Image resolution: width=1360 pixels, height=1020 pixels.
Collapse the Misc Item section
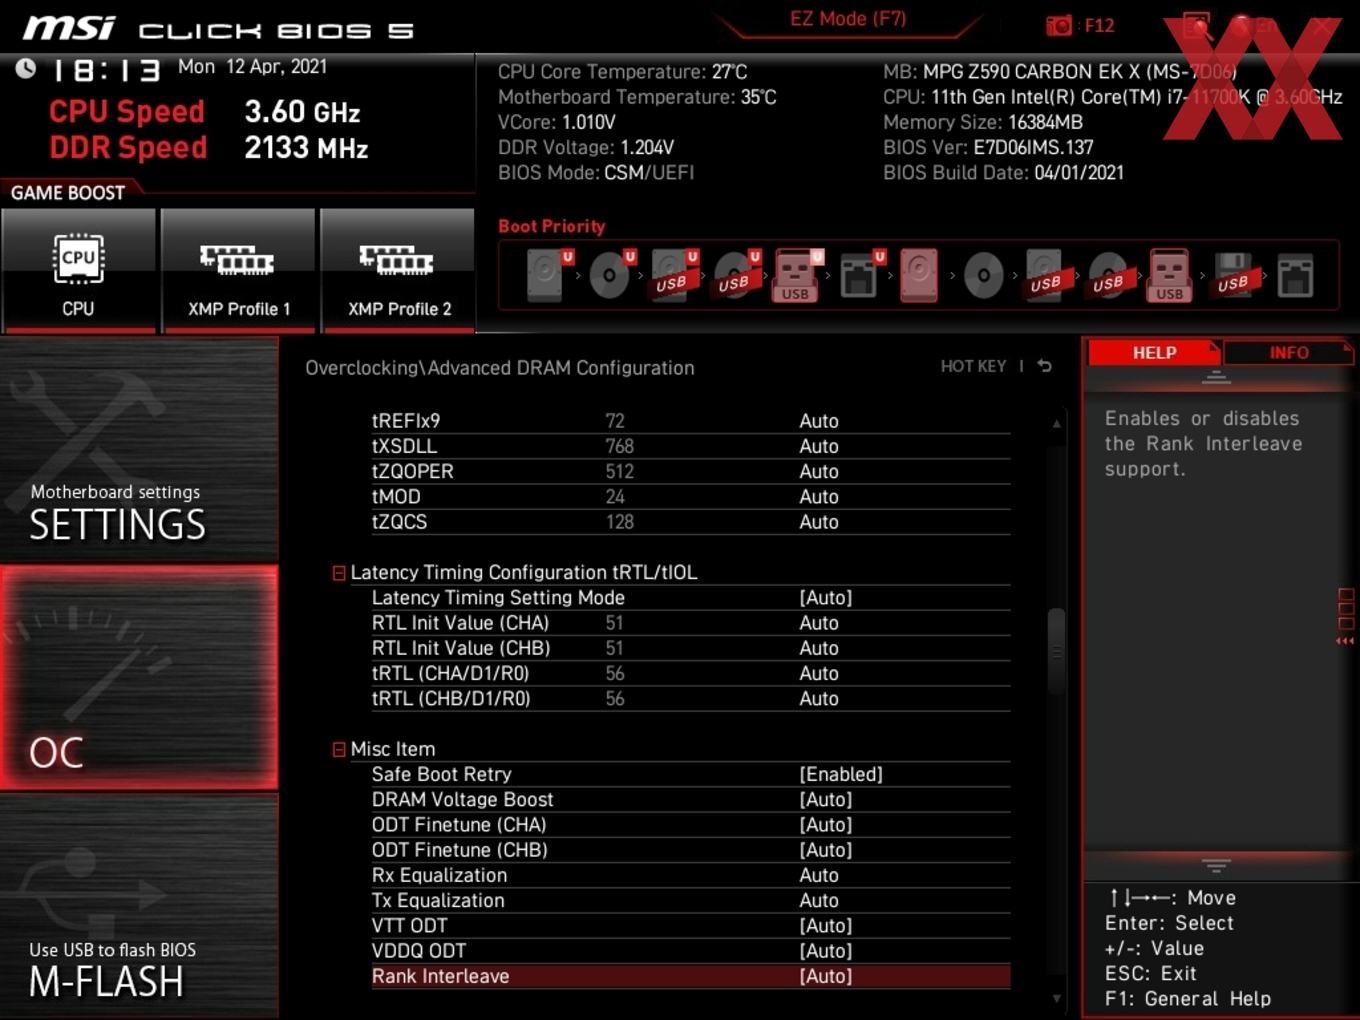(339, 749)
